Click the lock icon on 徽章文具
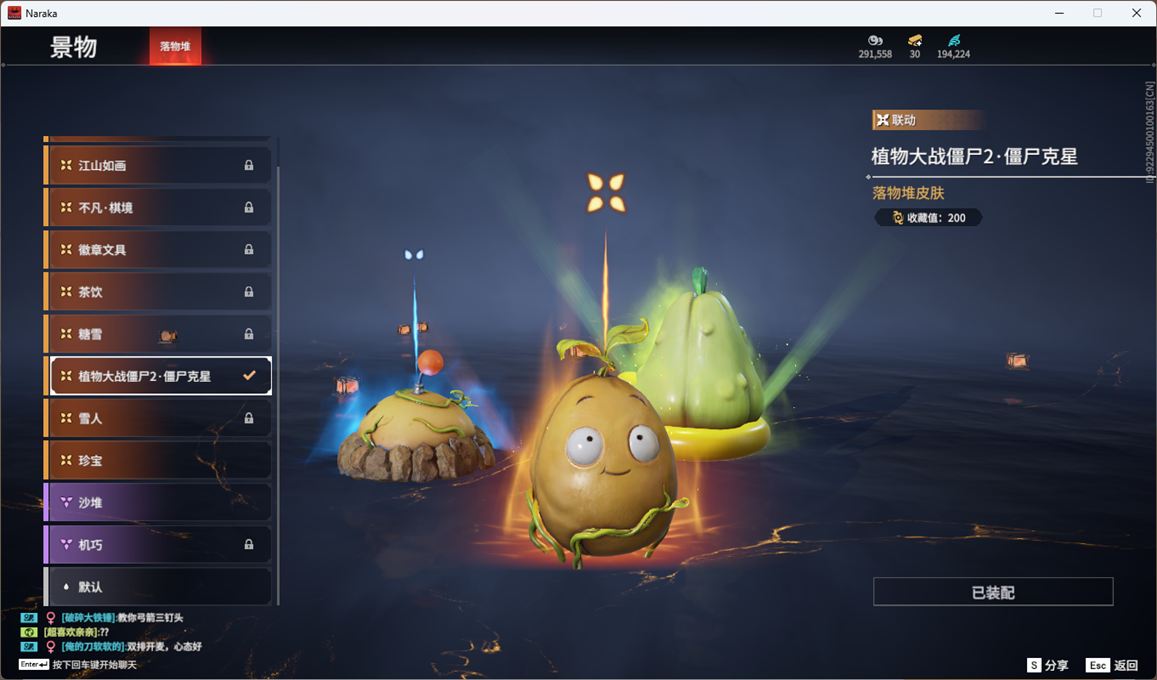This screenshot has height=680, width=1157. point(249,249)
